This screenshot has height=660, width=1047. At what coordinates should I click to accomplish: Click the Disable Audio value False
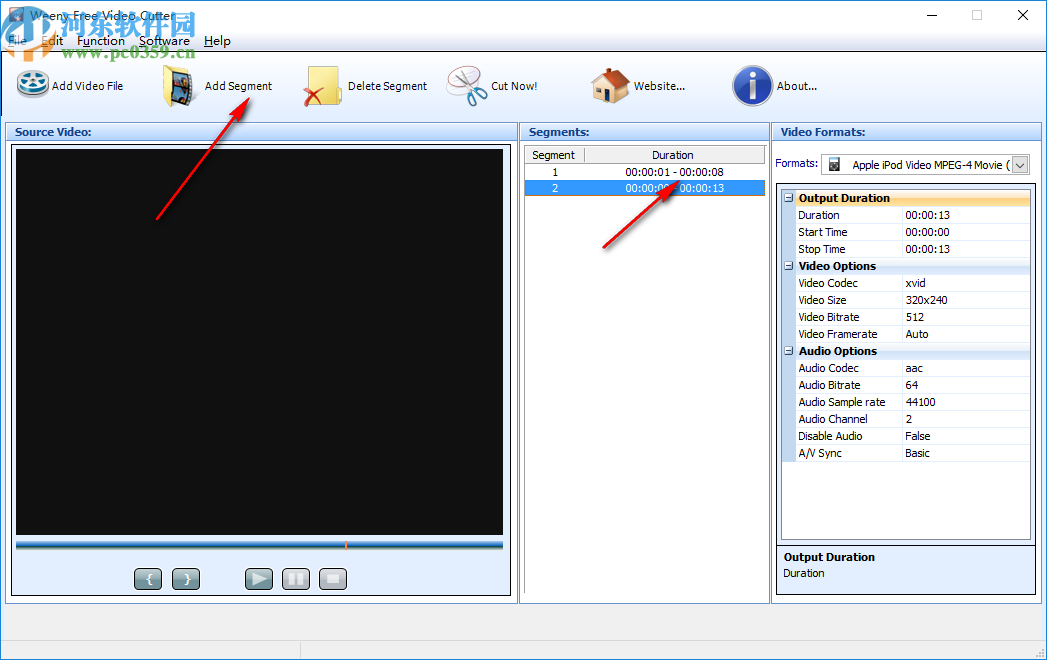[x=917, y=436]
